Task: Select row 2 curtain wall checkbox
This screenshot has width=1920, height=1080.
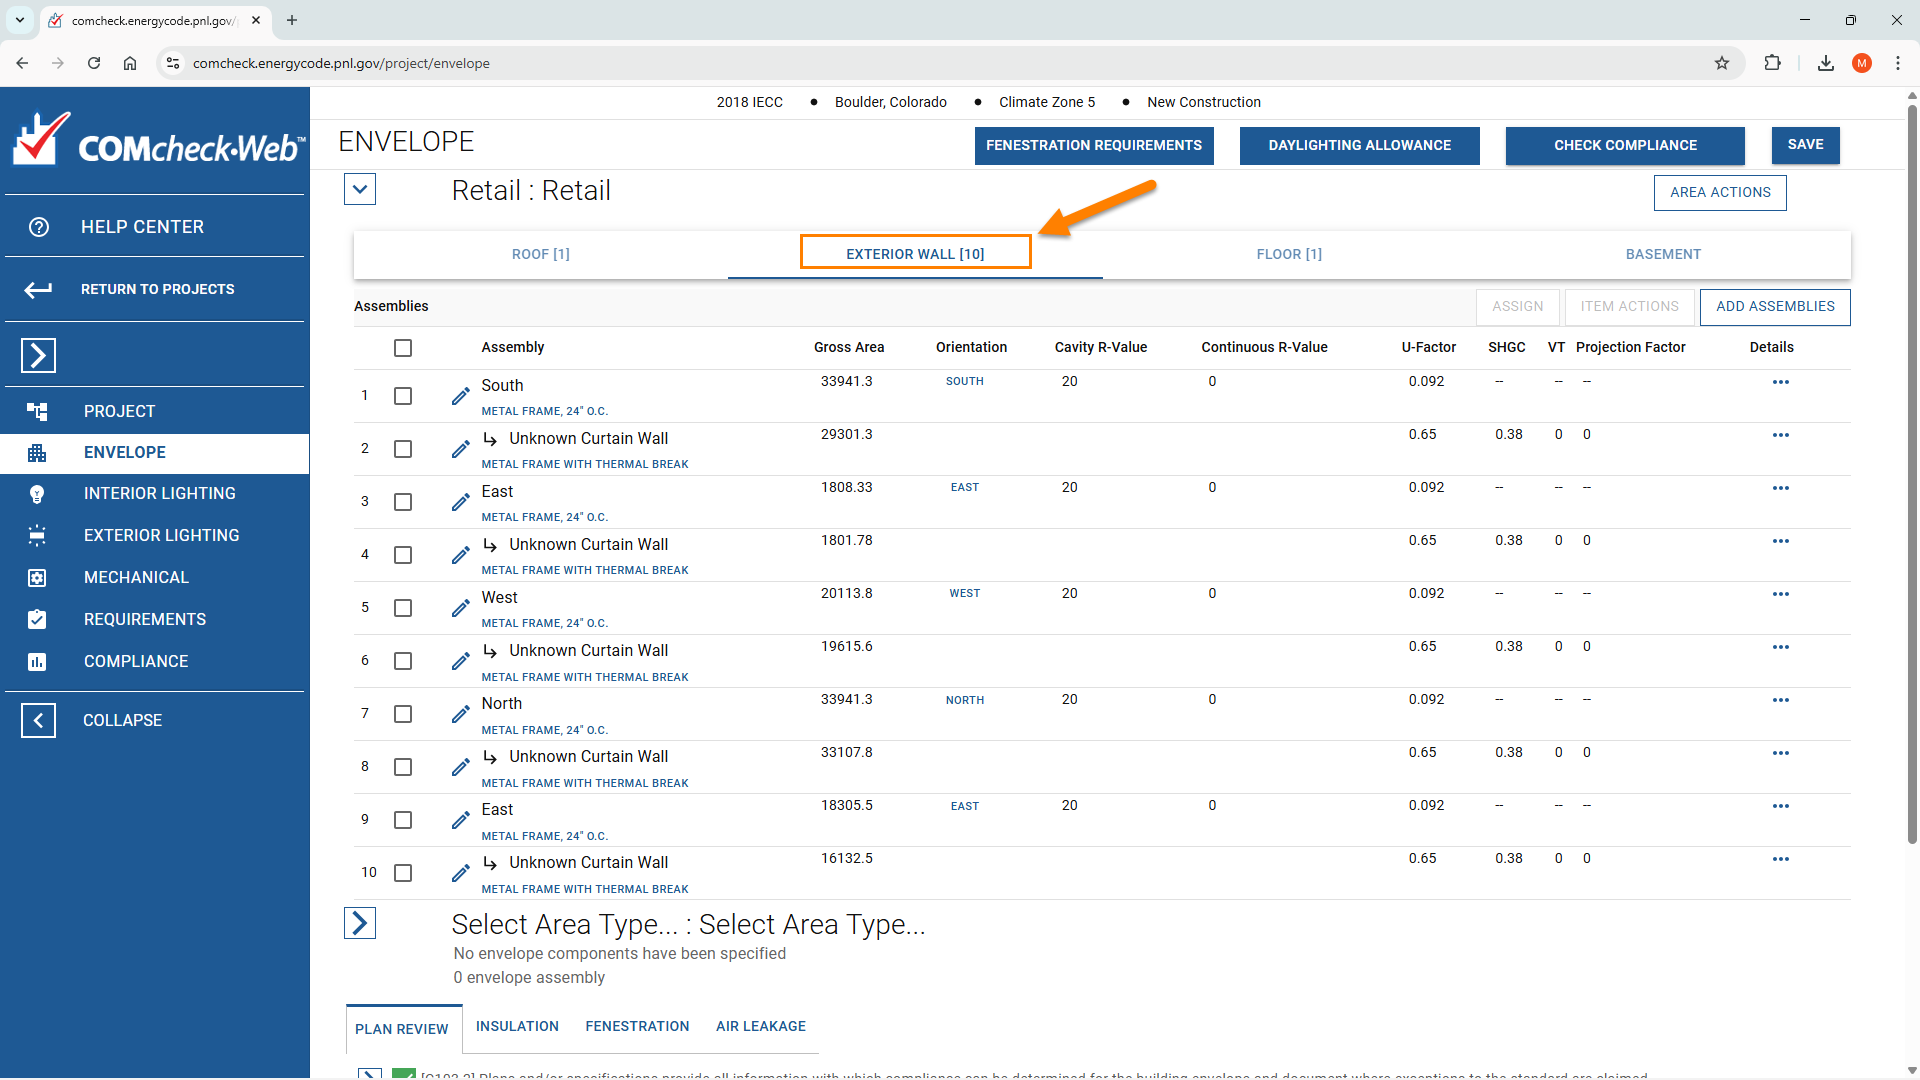Action: pos(403,449)
